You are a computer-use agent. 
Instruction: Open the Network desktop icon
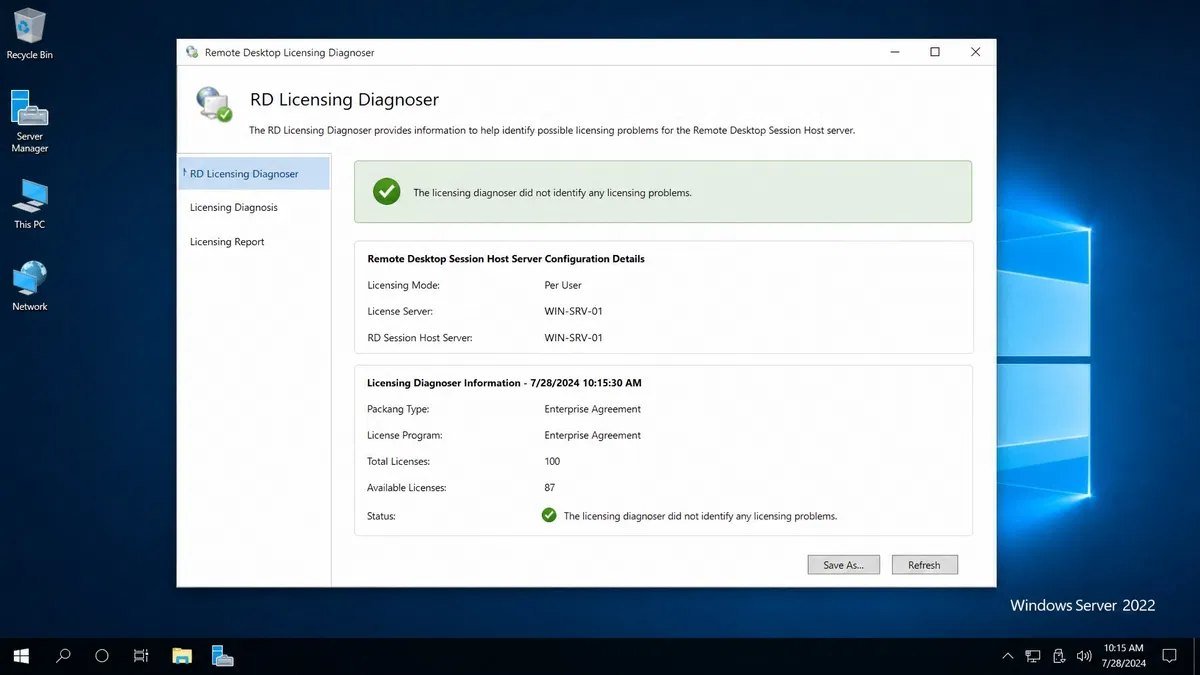click(29, 286)
